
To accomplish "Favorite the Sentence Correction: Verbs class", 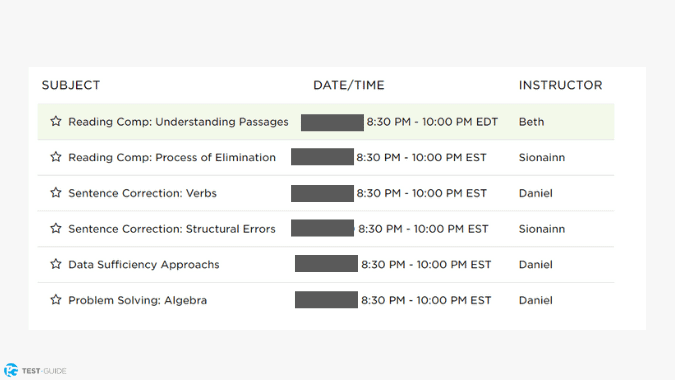I will point(56,193).
